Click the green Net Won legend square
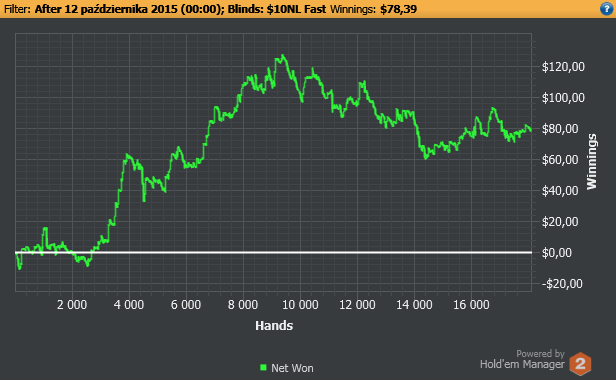 click(263, 367)
